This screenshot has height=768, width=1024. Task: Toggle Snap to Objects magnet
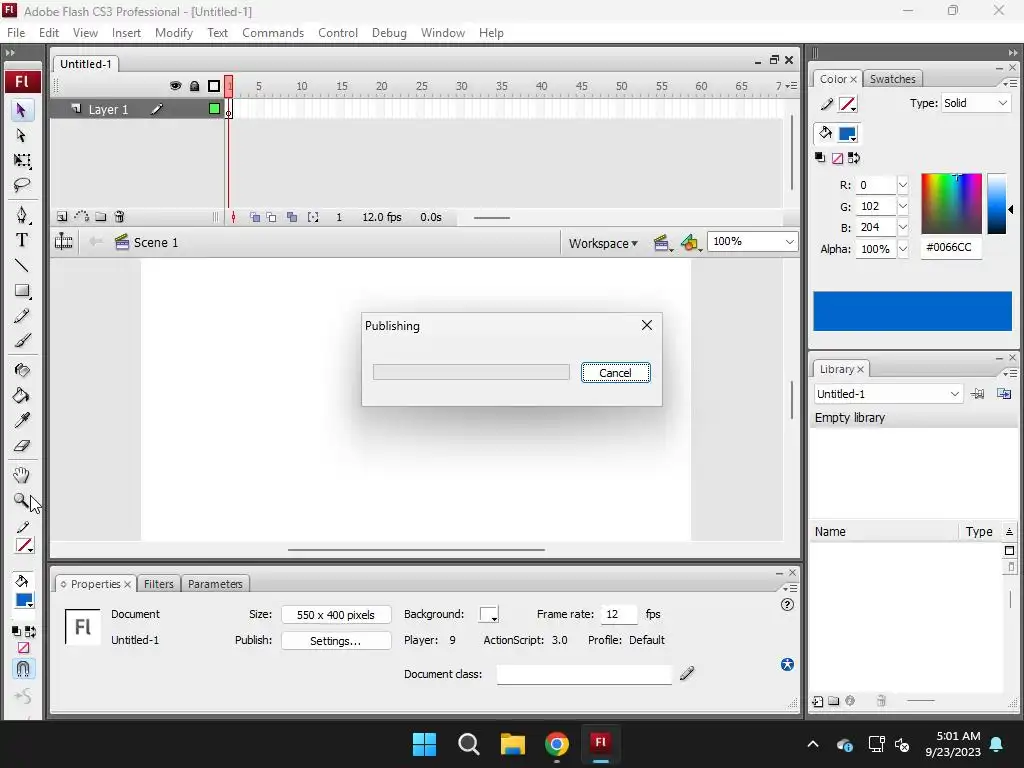23,669
